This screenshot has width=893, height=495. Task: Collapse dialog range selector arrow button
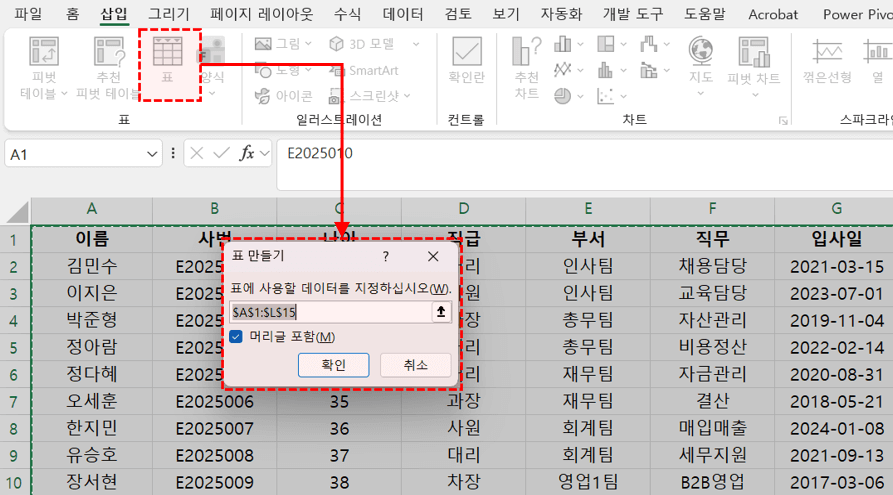(x=441, y=312)
